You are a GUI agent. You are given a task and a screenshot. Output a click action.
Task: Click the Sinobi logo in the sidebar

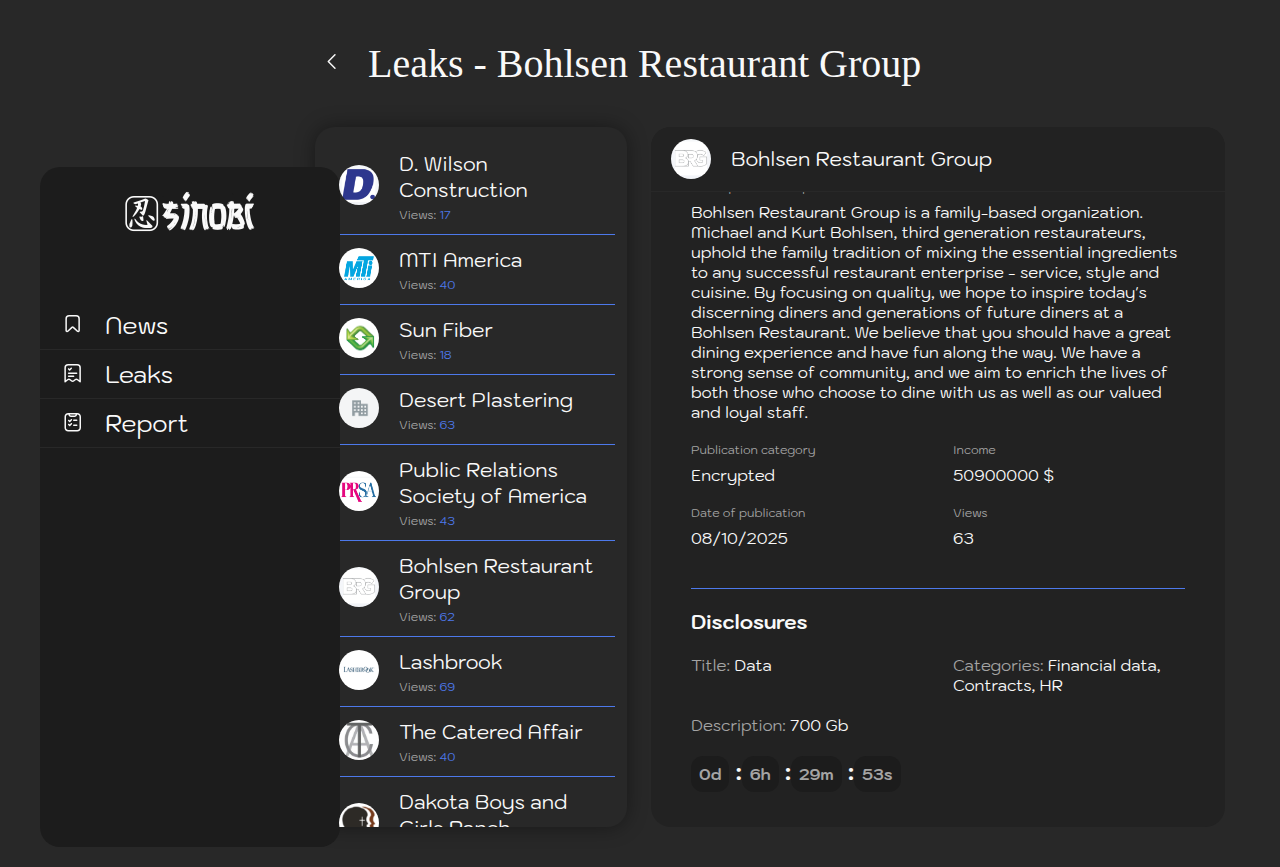pyautogui.click(x=190, y=212)
